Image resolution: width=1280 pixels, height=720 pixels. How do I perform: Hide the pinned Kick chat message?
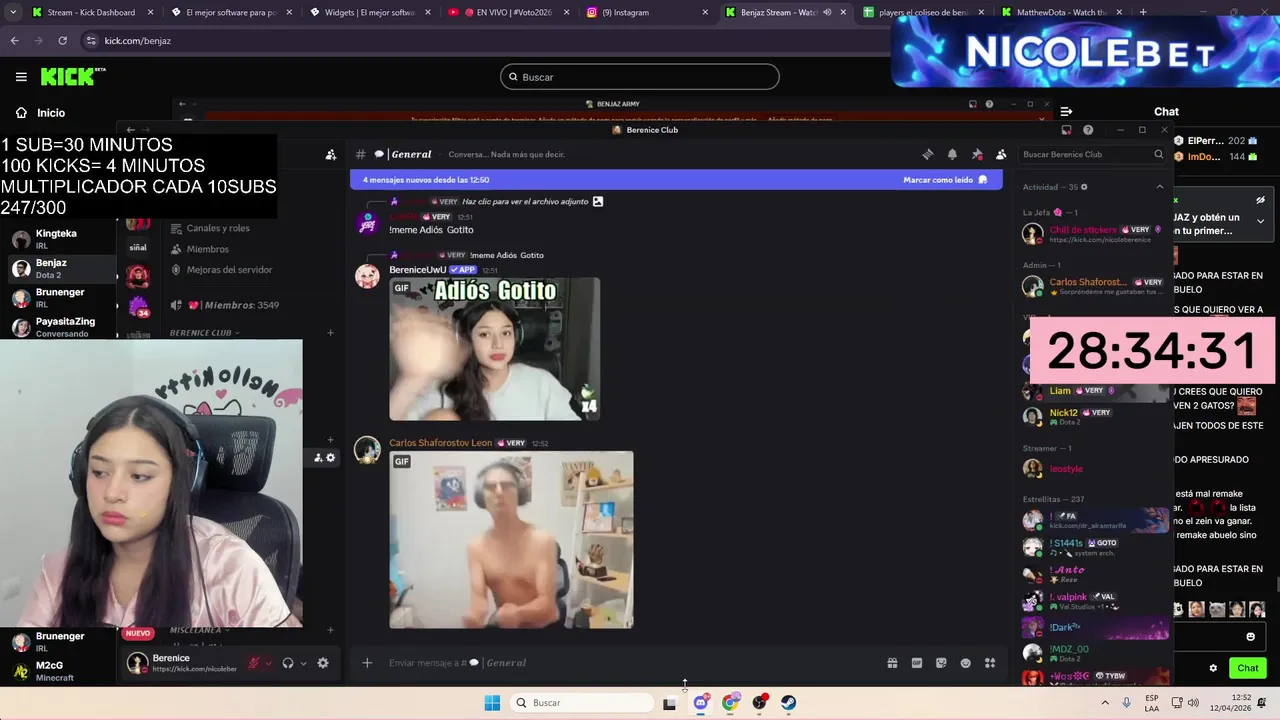[x=1260, y=200]
